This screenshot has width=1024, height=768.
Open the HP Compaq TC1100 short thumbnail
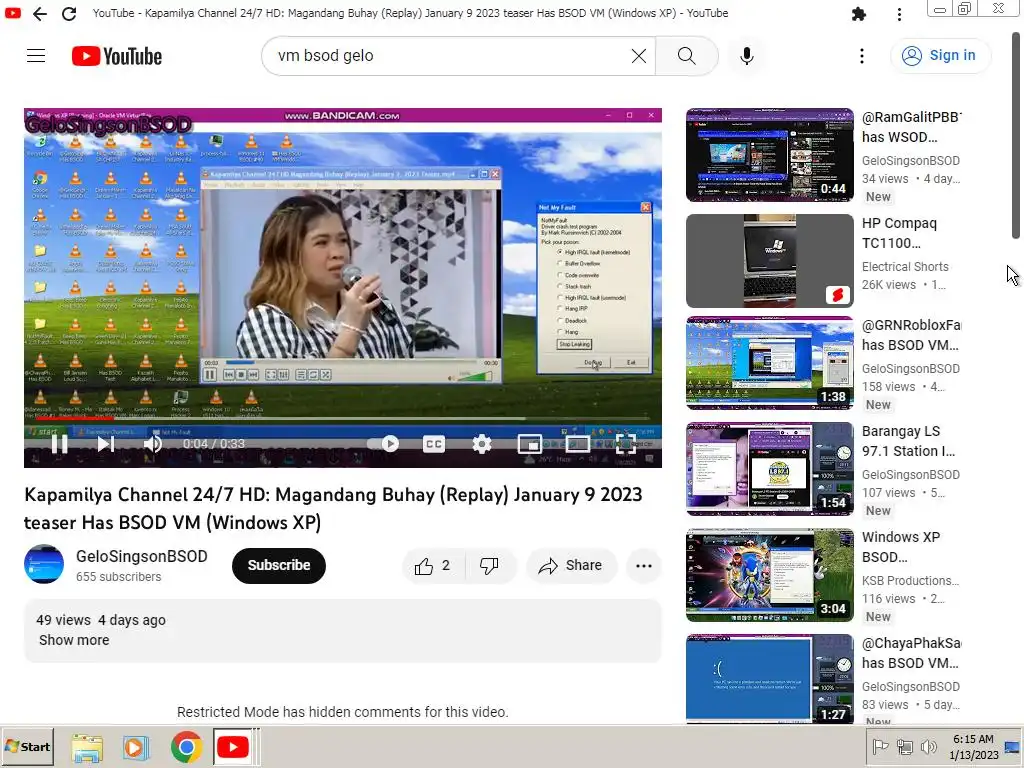[769, 261]
